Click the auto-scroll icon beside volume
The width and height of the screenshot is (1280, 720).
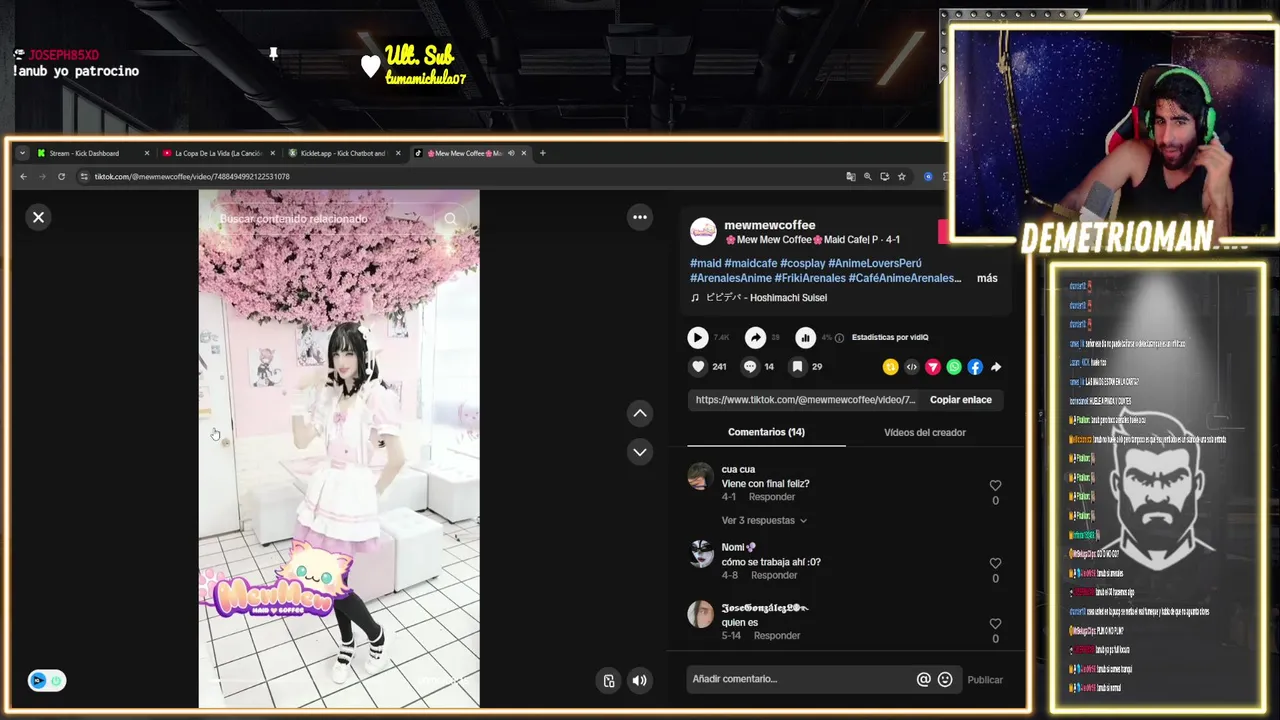[609, 680]
